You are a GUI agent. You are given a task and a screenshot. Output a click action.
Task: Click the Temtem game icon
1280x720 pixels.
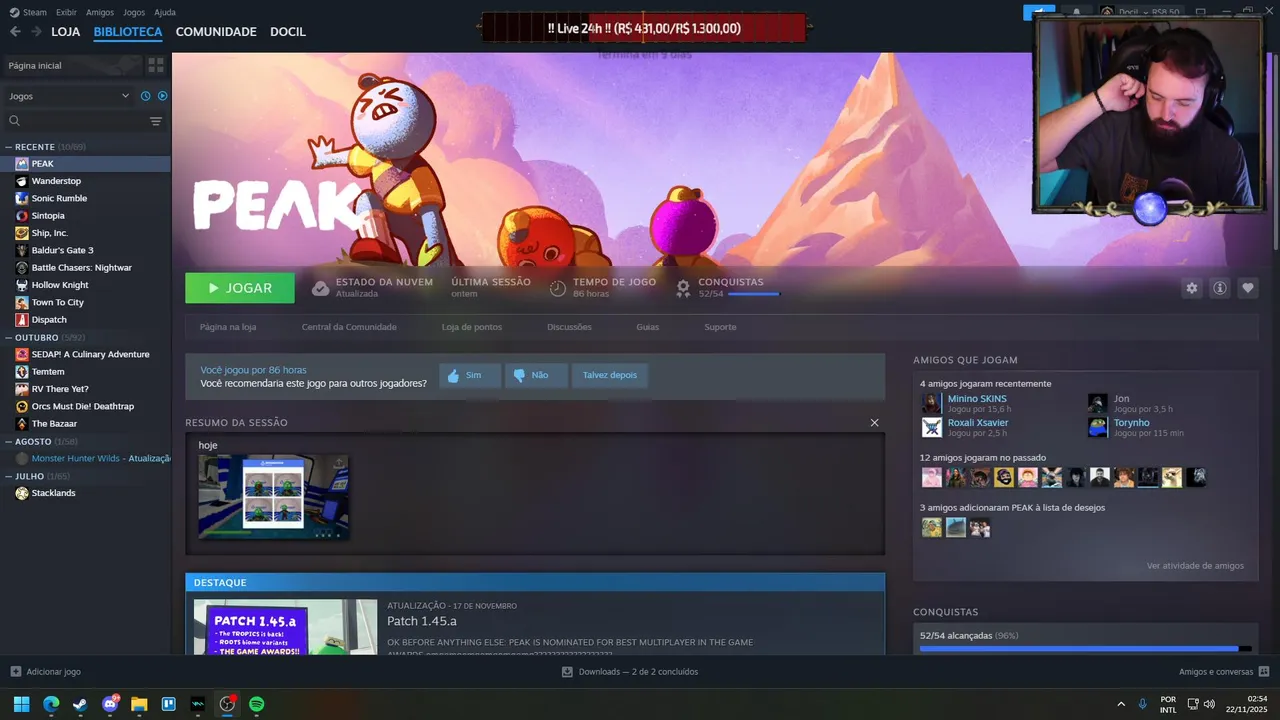pos(22,372)
